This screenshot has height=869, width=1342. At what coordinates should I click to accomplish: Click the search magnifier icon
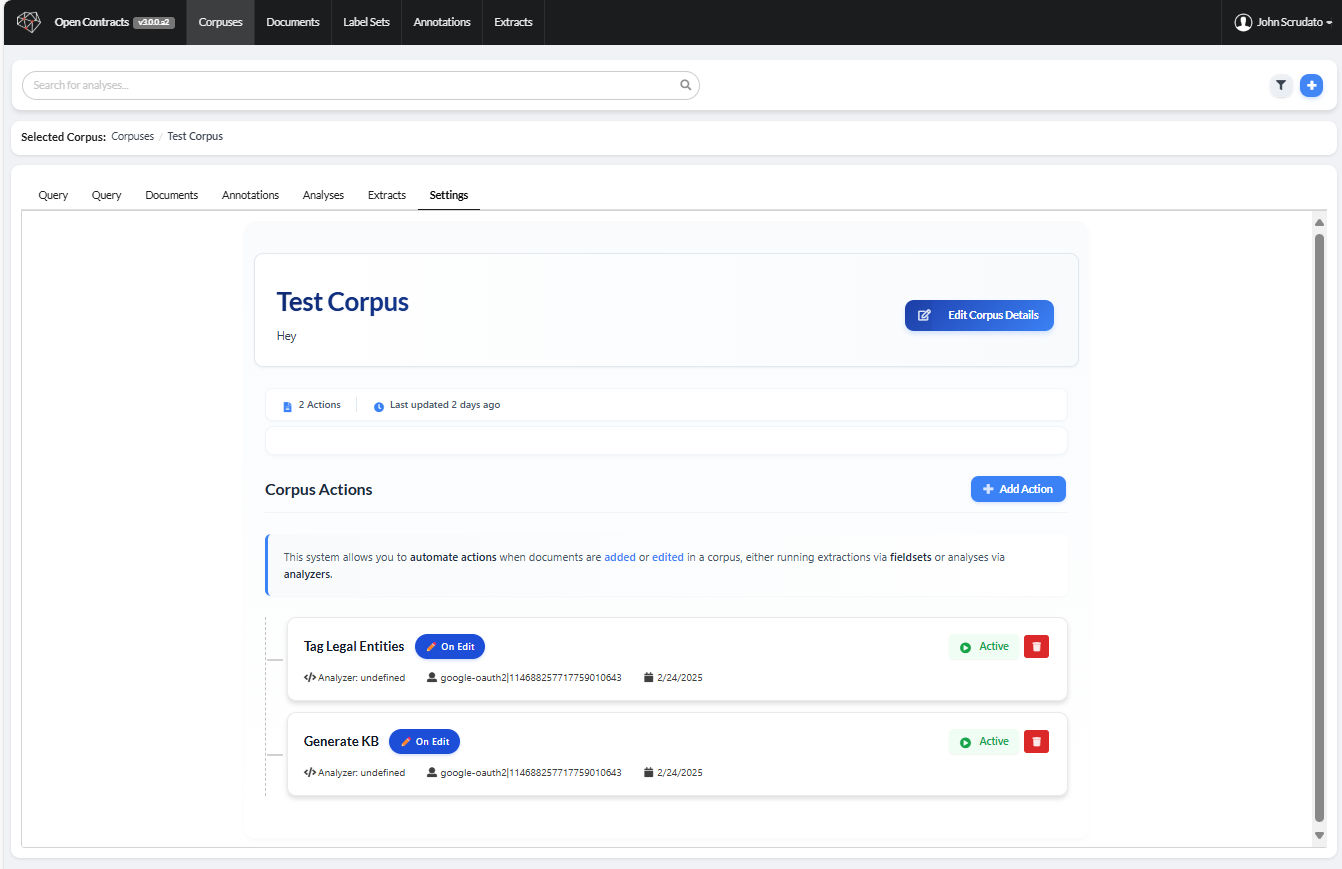coord(686,85)
